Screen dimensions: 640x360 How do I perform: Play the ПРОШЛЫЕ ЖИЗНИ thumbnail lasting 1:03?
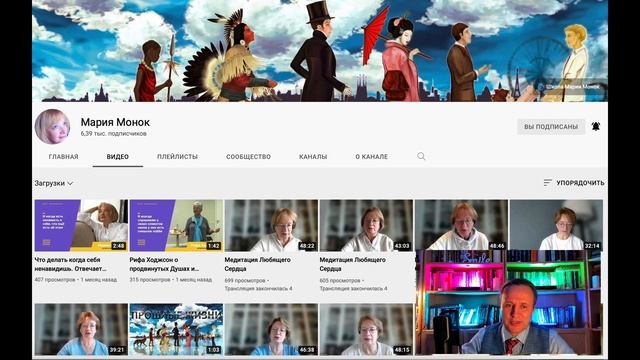176,329
